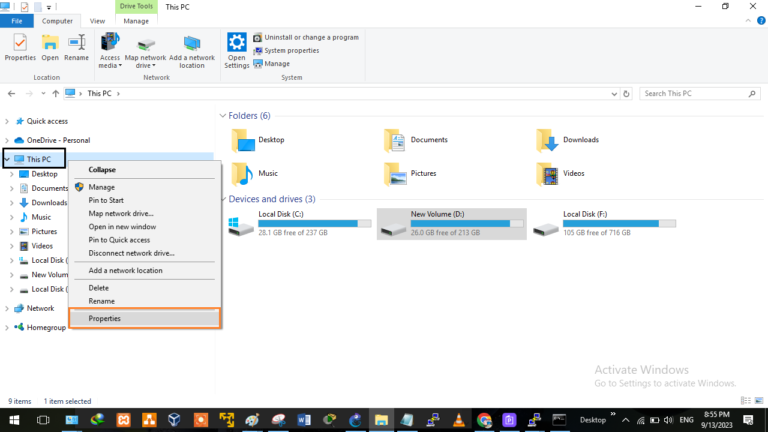Viewport: 768px width, 432px height.
Task: Choose Pin to Quick access menu entry
Action: [119, 240]
